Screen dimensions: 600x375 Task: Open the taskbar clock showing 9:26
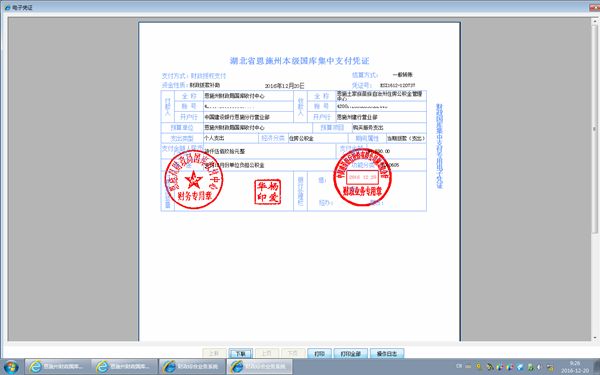[575, 367]
